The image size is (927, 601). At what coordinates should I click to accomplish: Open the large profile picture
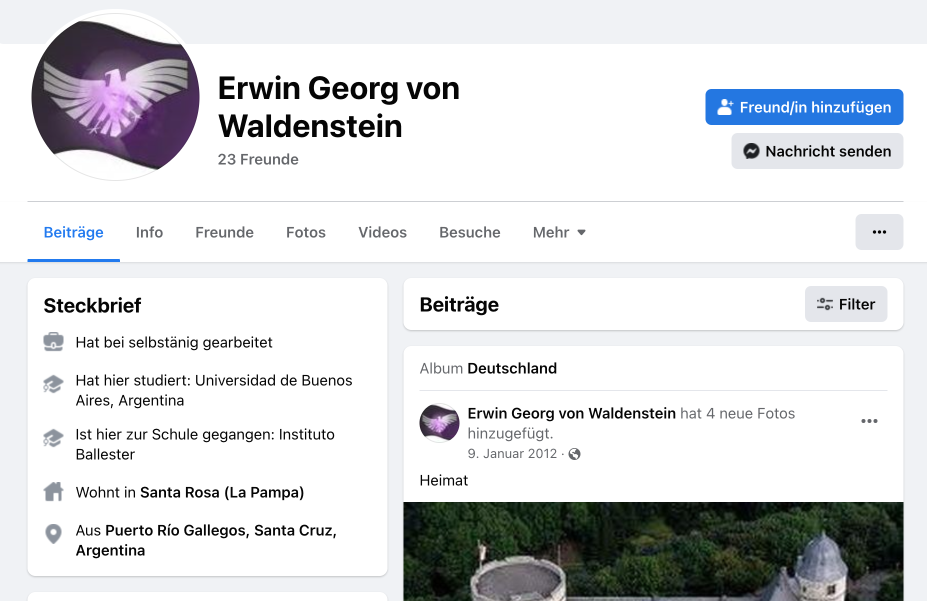click(x=116, y=97)
